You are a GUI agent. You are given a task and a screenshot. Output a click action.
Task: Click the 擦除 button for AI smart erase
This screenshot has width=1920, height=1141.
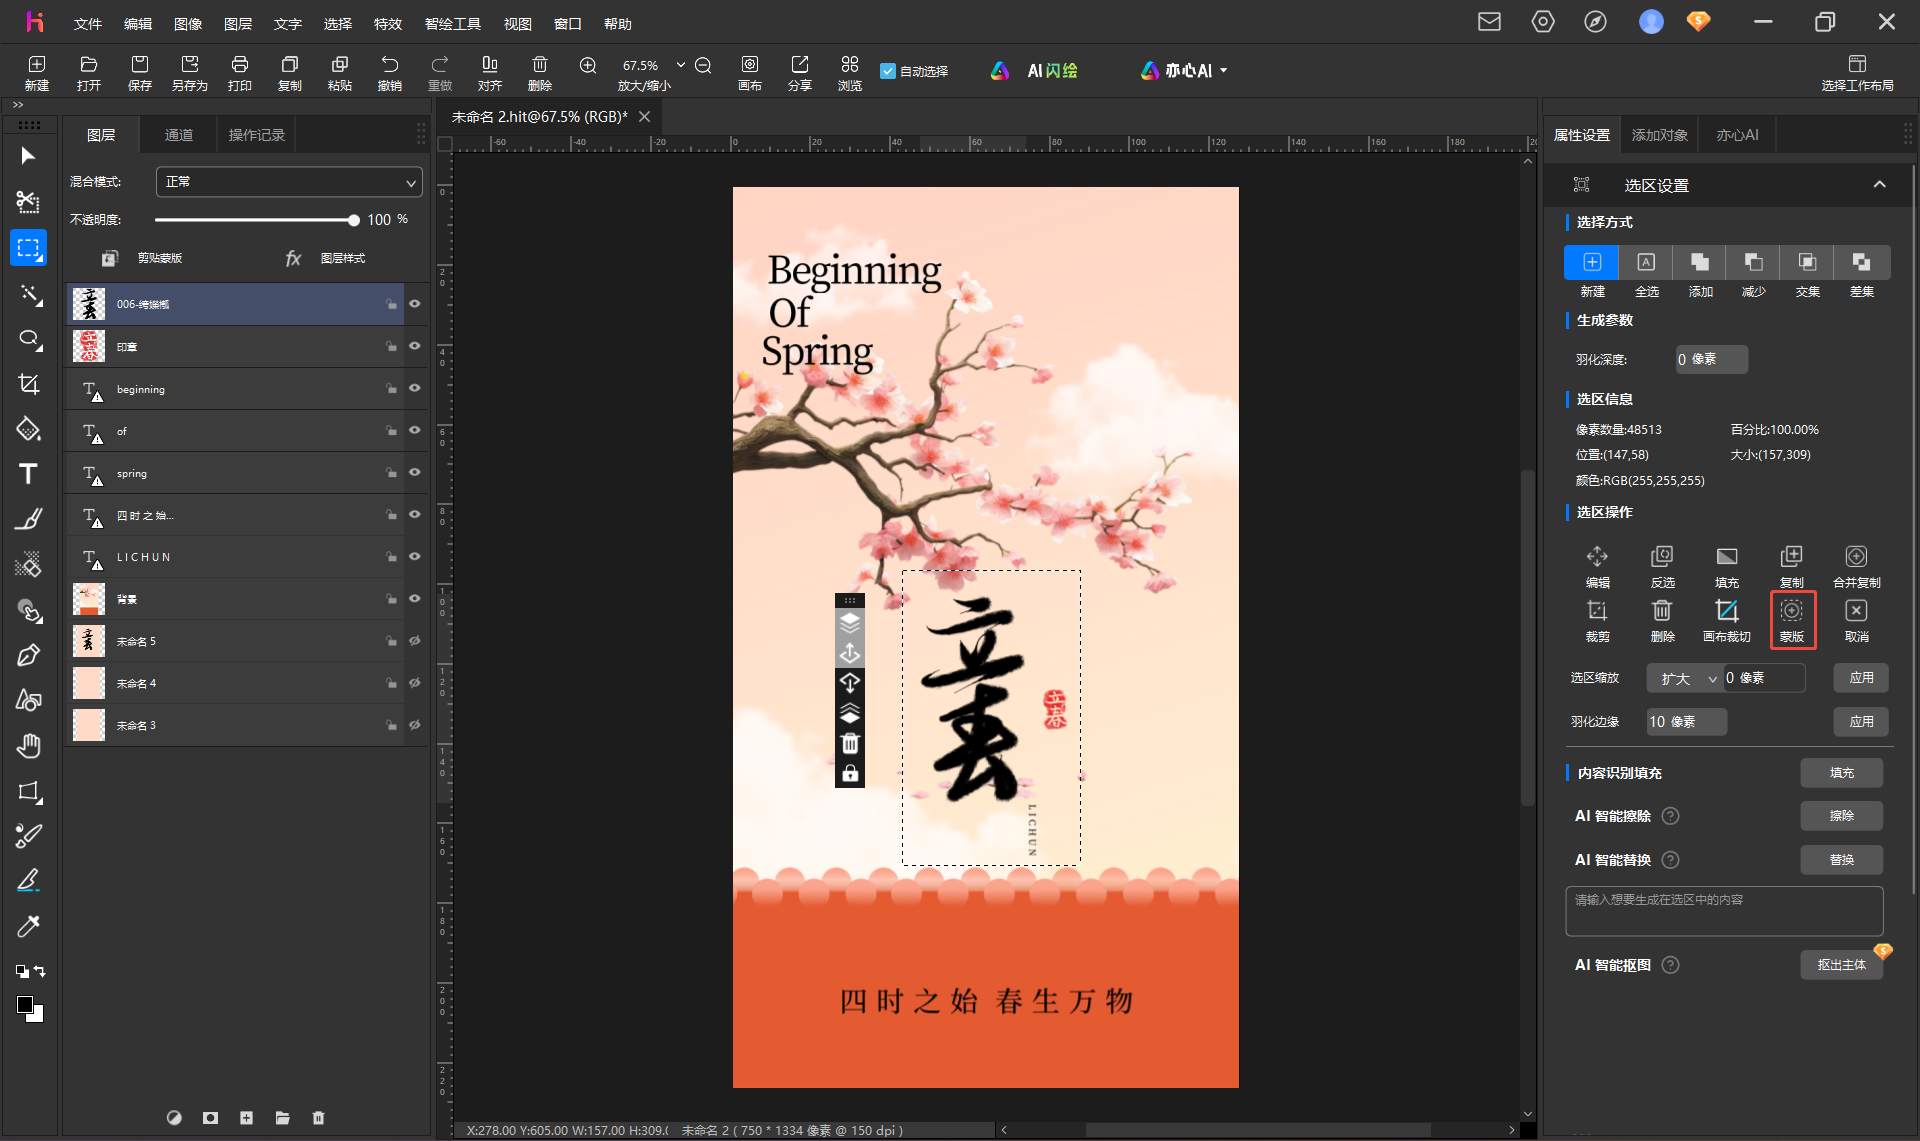pyautogui.click(x=1841, y=816)
